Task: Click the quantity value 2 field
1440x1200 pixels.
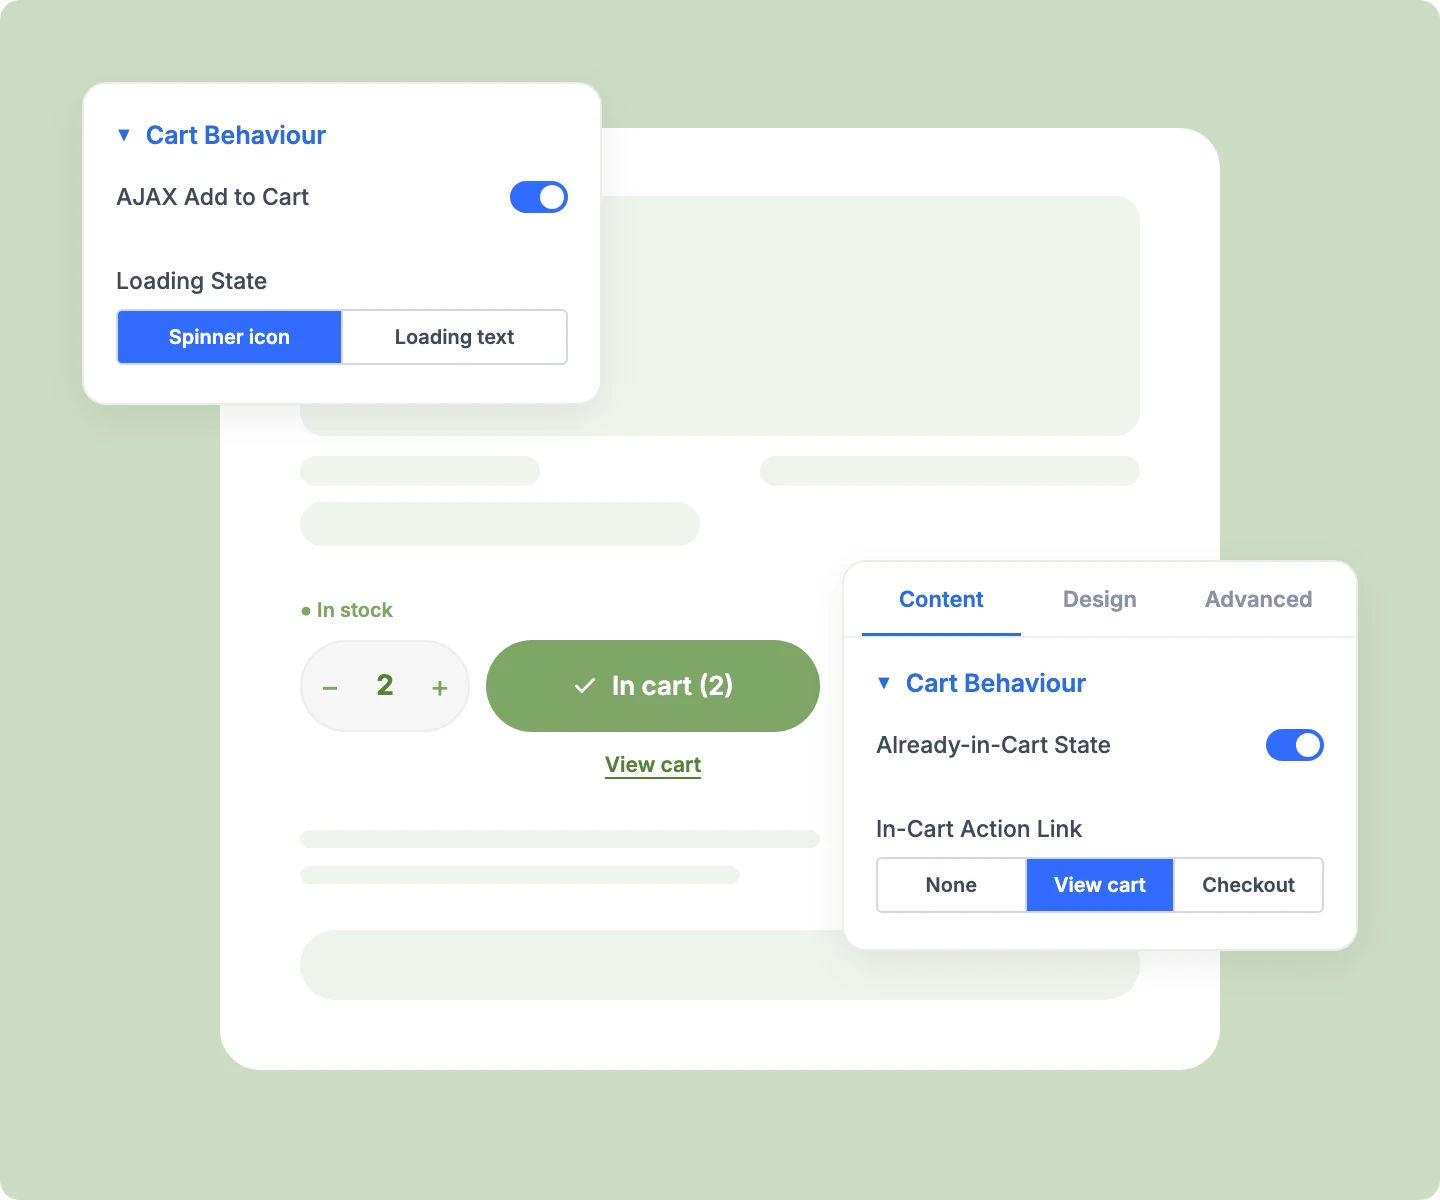Action: [x=385, y=685]
